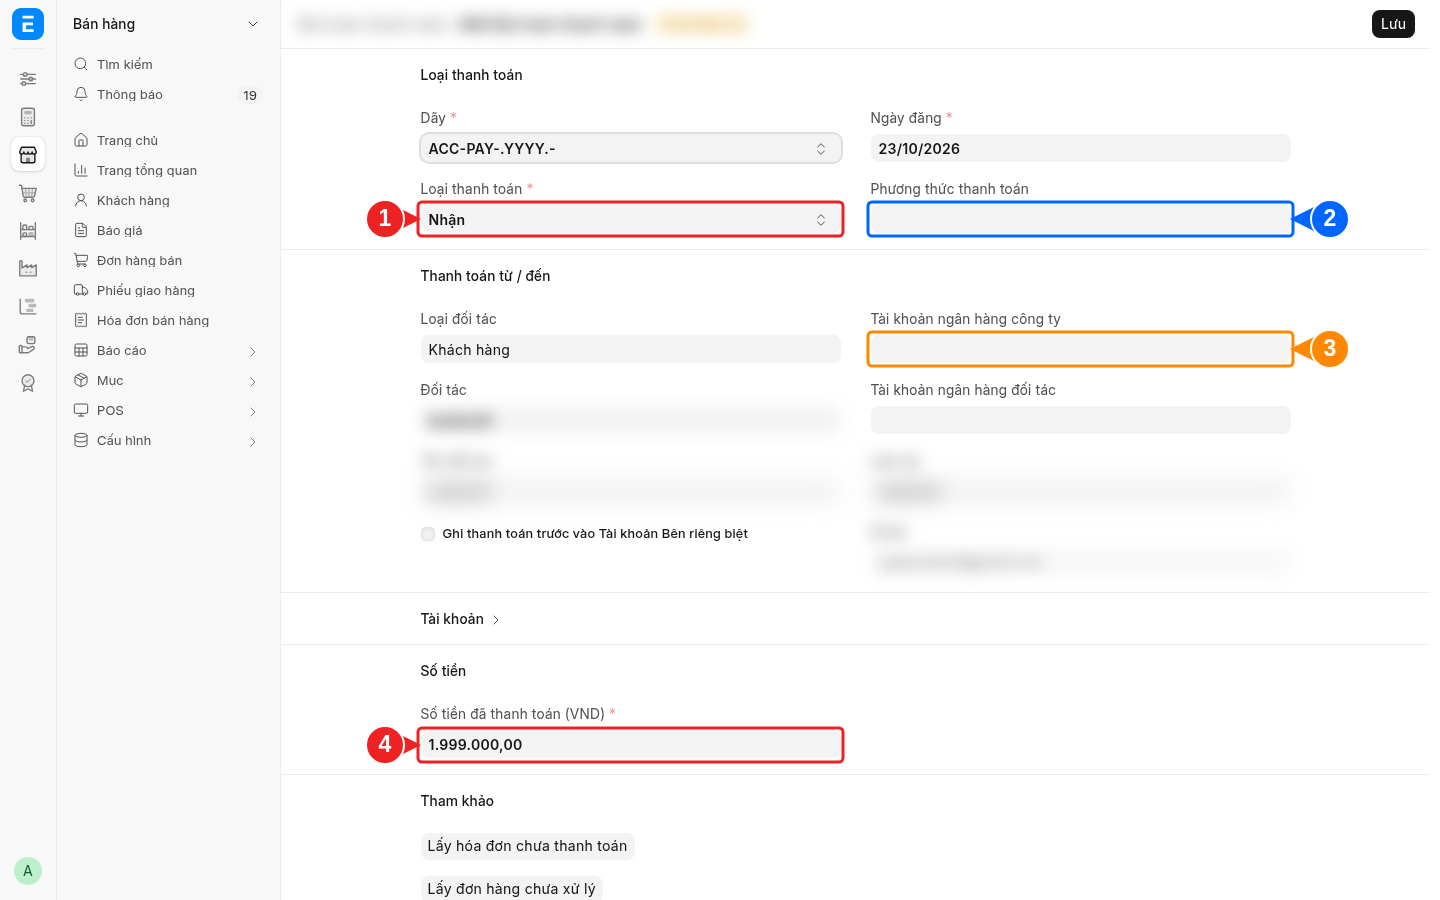Open the Loại thanh toán dropdown showing Nhận
1440x900 pixels.
[631, 220]
